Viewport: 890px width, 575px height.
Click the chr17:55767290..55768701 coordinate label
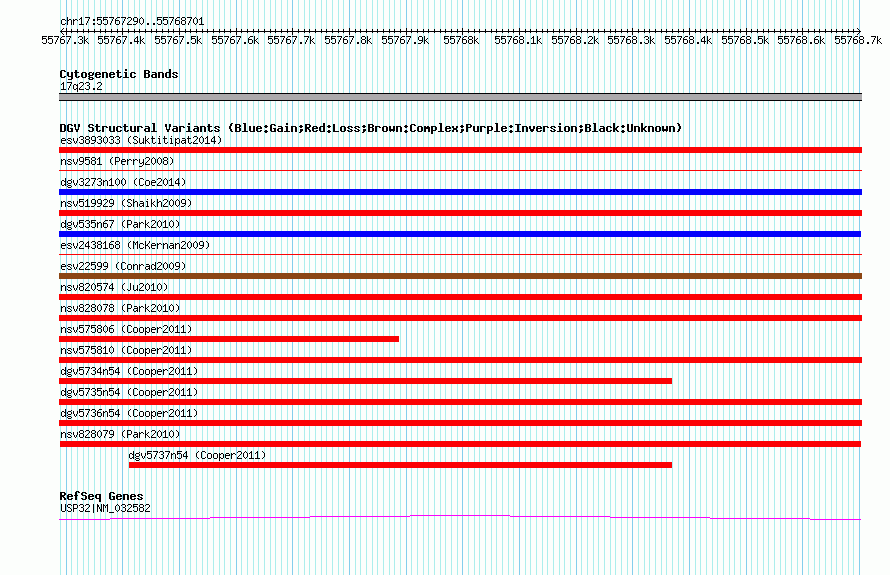[x=132, y=21]
